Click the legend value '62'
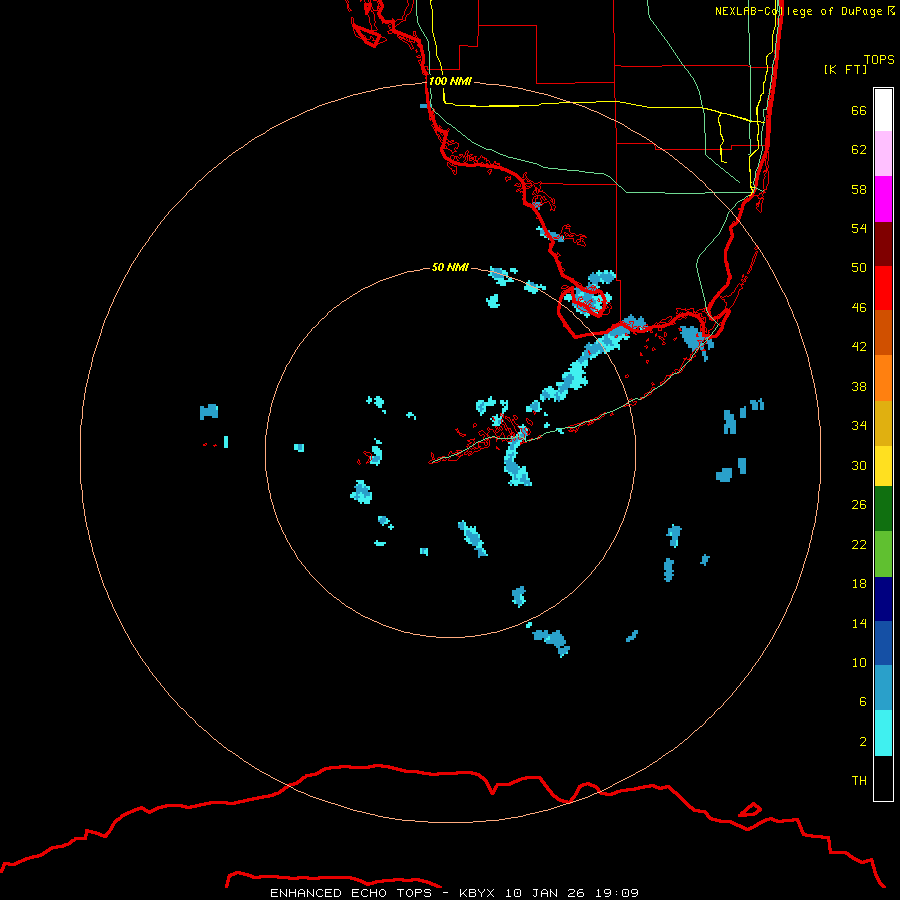This screenshot has height=900, width=900. pyautogui.click(x=859, y=149)
